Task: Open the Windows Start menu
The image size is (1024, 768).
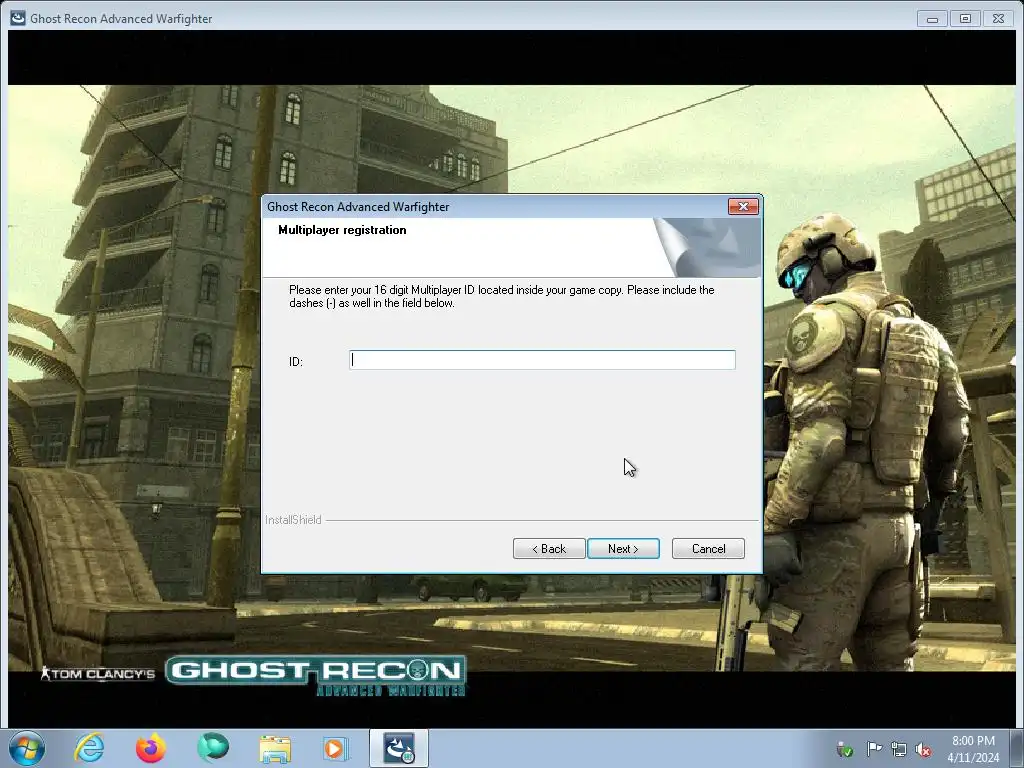Action: (27, 748)
